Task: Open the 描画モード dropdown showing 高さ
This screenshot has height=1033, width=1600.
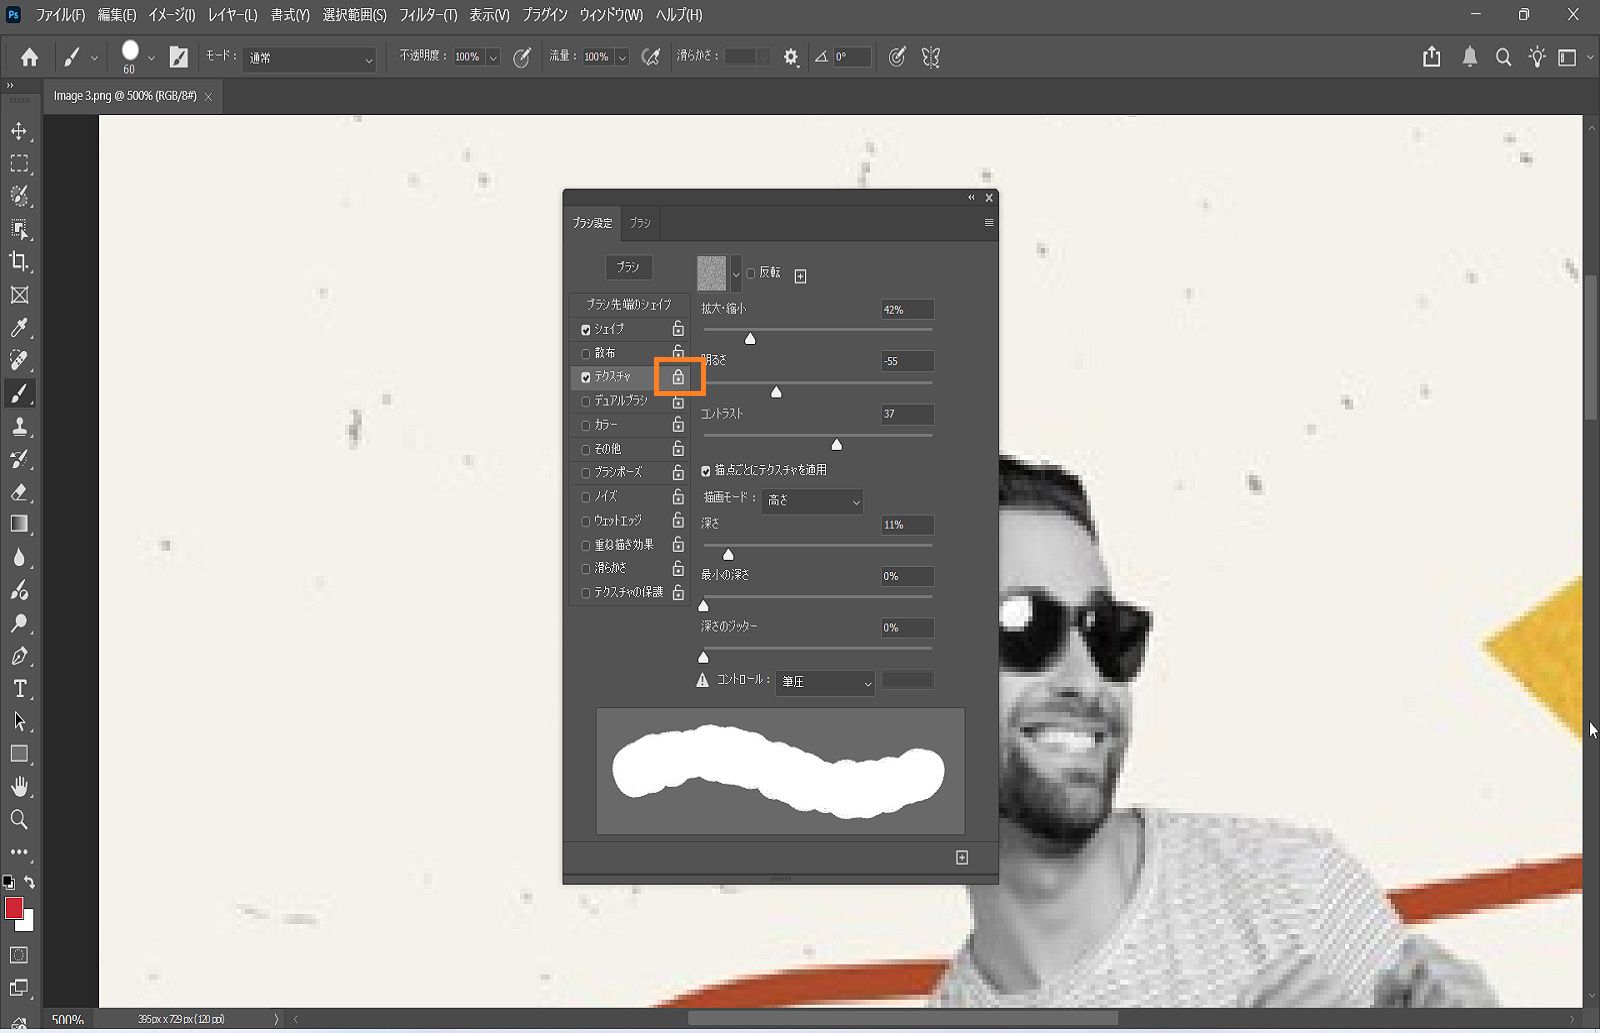Action: [812, 501]
